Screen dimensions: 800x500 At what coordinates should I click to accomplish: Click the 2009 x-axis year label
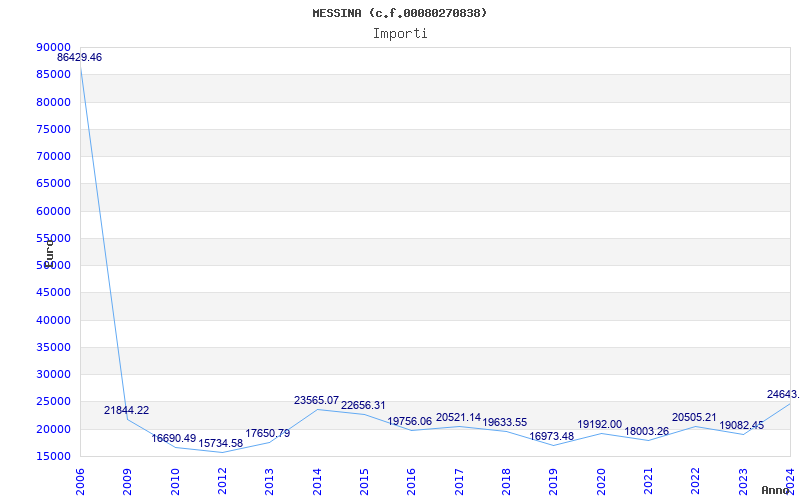click(x=128, y=482)
